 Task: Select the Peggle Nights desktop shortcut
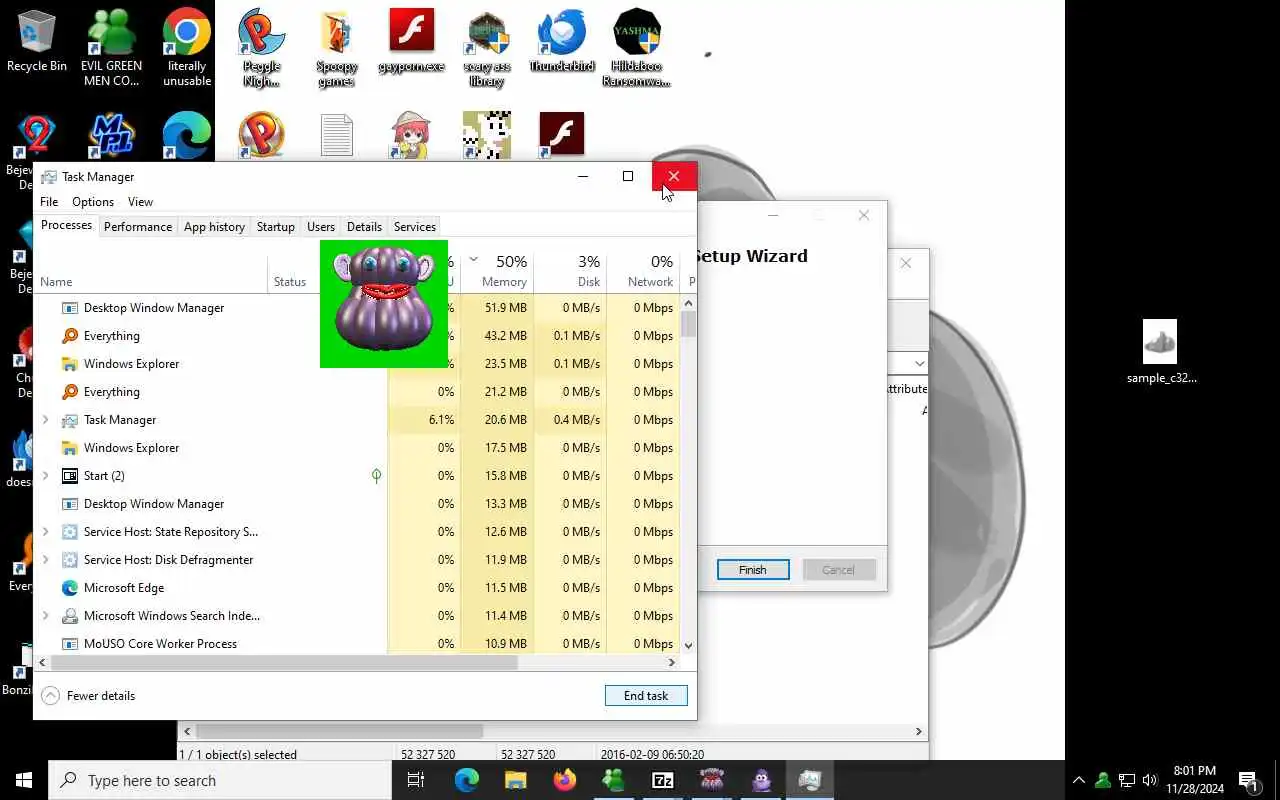point(261,48)
